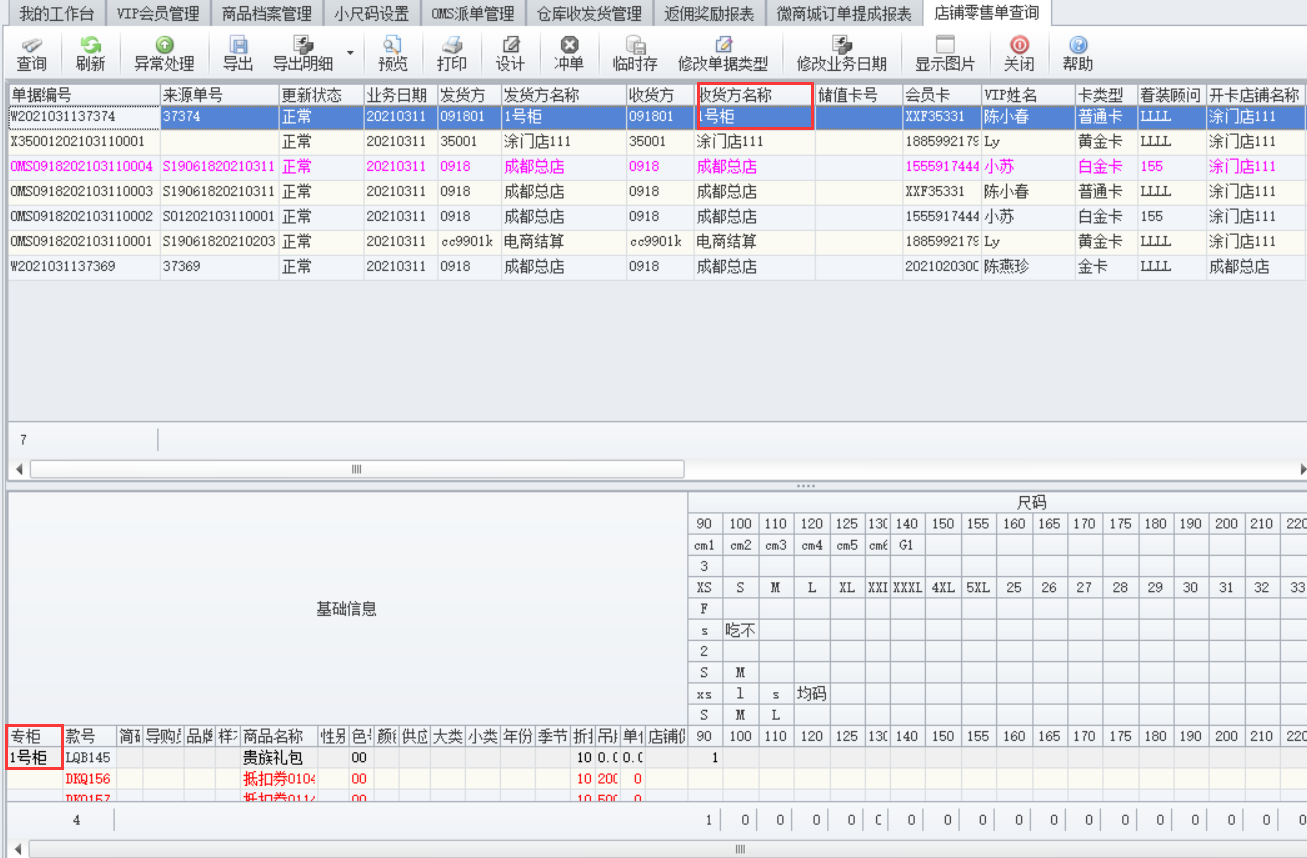
Task: Click 商品名称 header in detail grid
Action: click(279, 737)
